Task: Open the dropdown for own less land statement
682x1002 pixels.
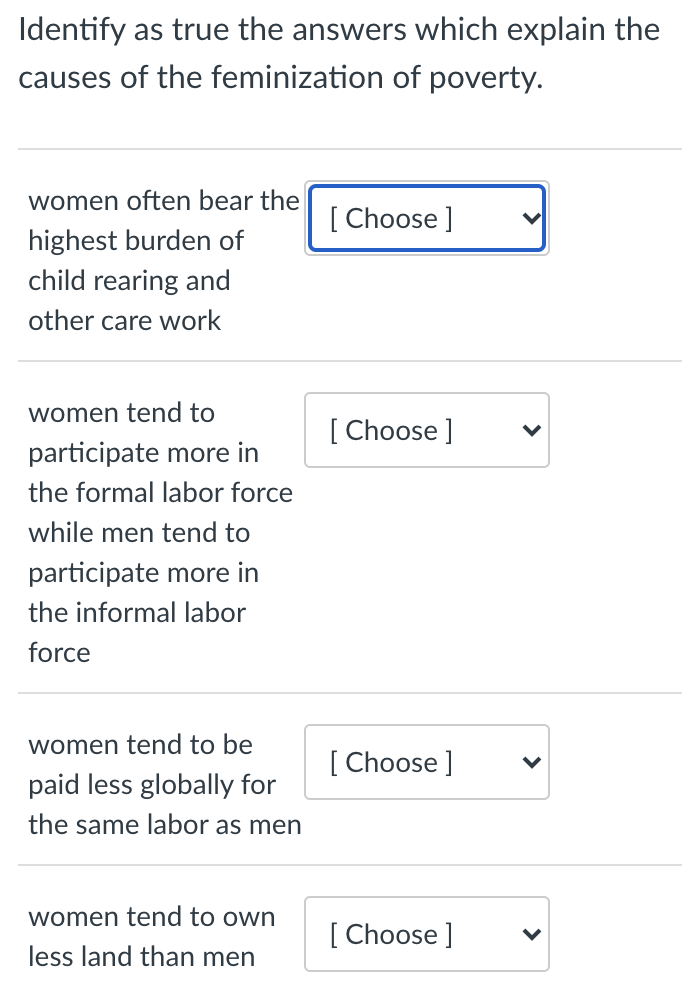Action: [426, 934]
